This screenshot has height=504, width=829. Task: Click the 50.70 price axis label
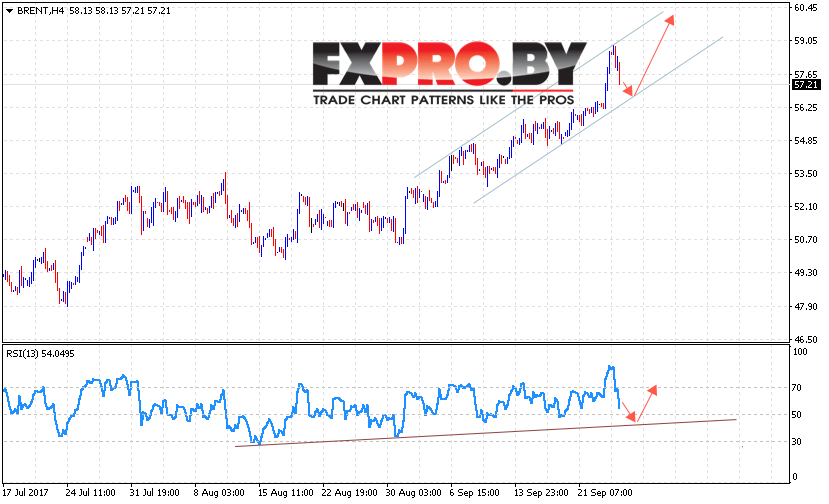(806, 240)
